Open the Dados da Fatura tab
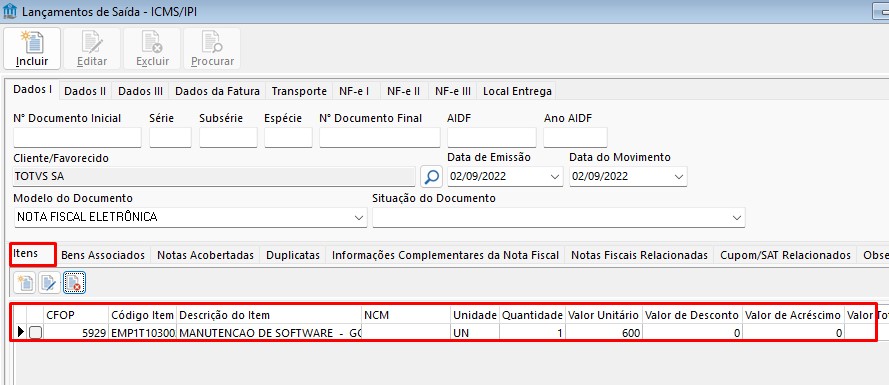 217,91
